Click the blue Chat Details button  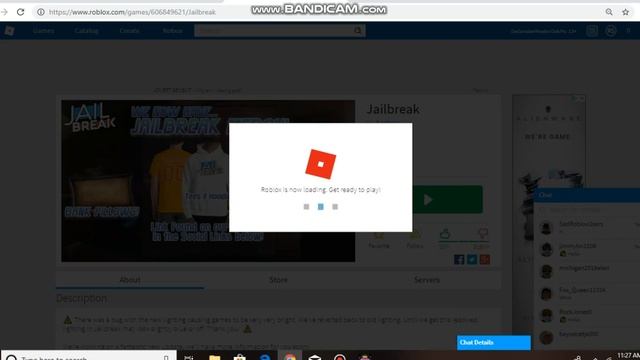coord(494,342)
